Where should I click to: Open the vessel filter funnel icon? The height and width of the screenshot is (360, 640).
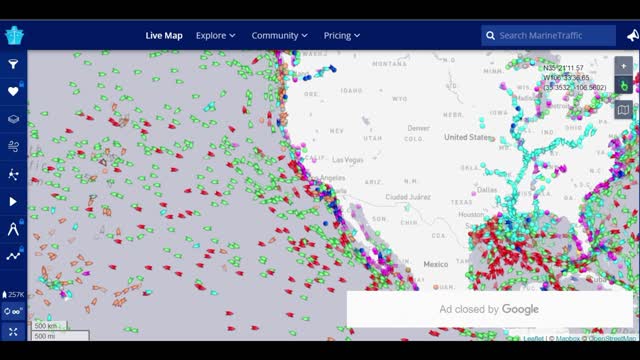point(13,64)
